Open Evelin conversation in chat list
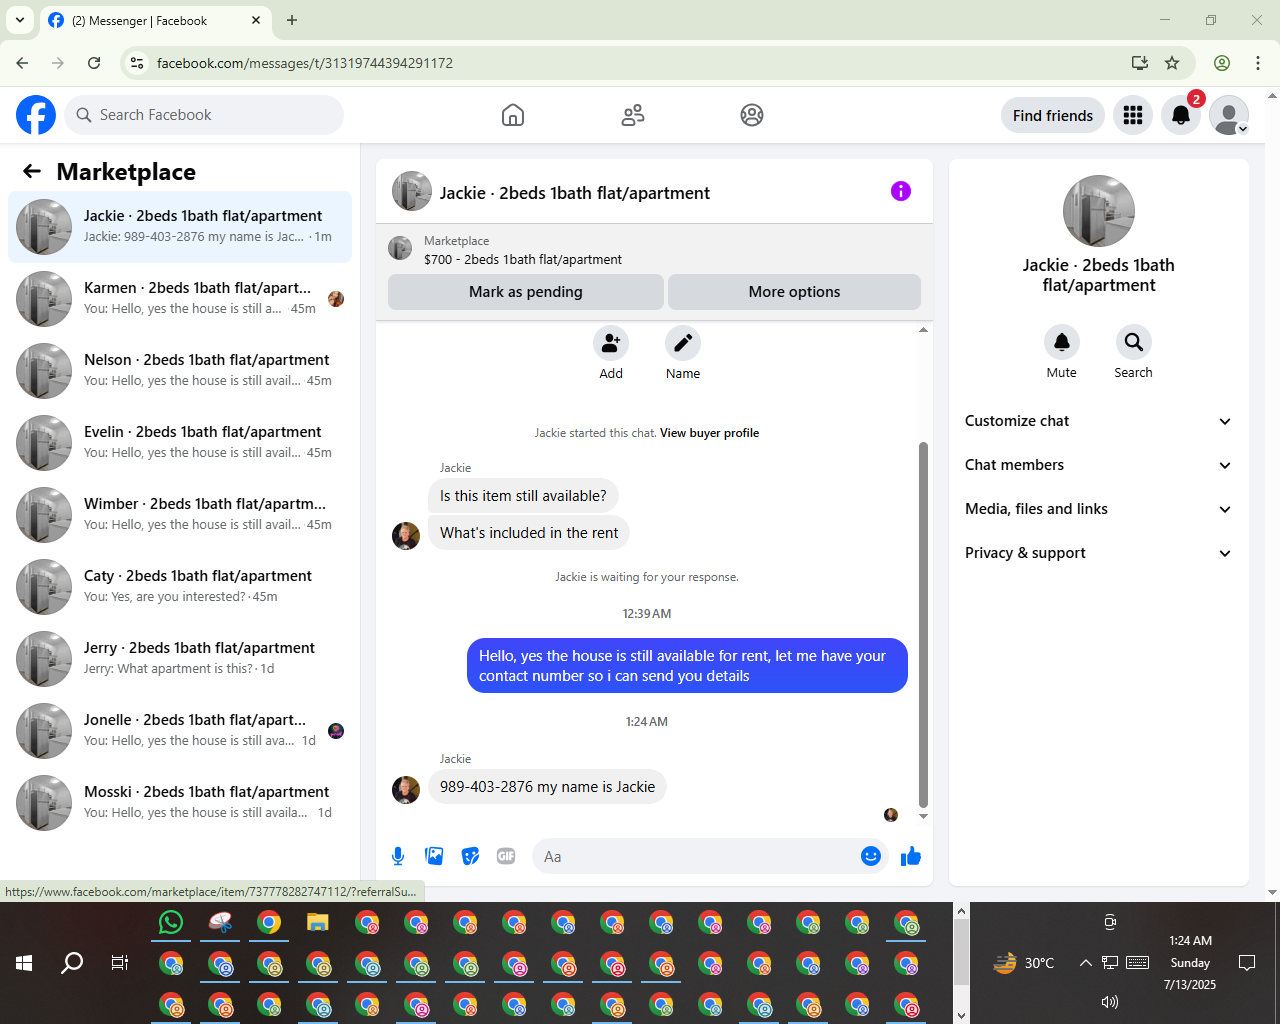 [180, 443]
